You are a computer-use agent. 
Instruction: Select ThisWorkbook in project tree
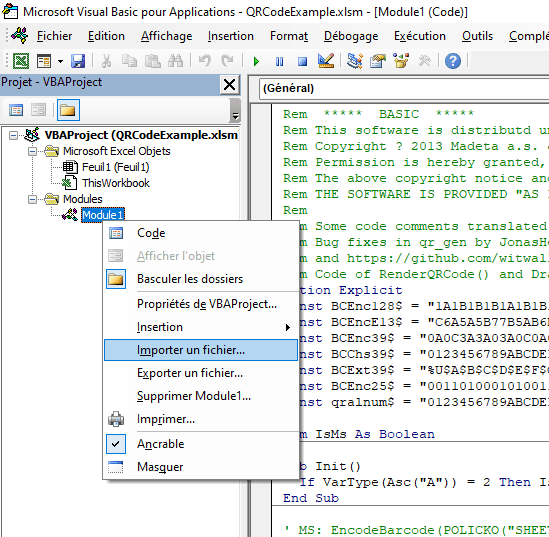point(116,183)
